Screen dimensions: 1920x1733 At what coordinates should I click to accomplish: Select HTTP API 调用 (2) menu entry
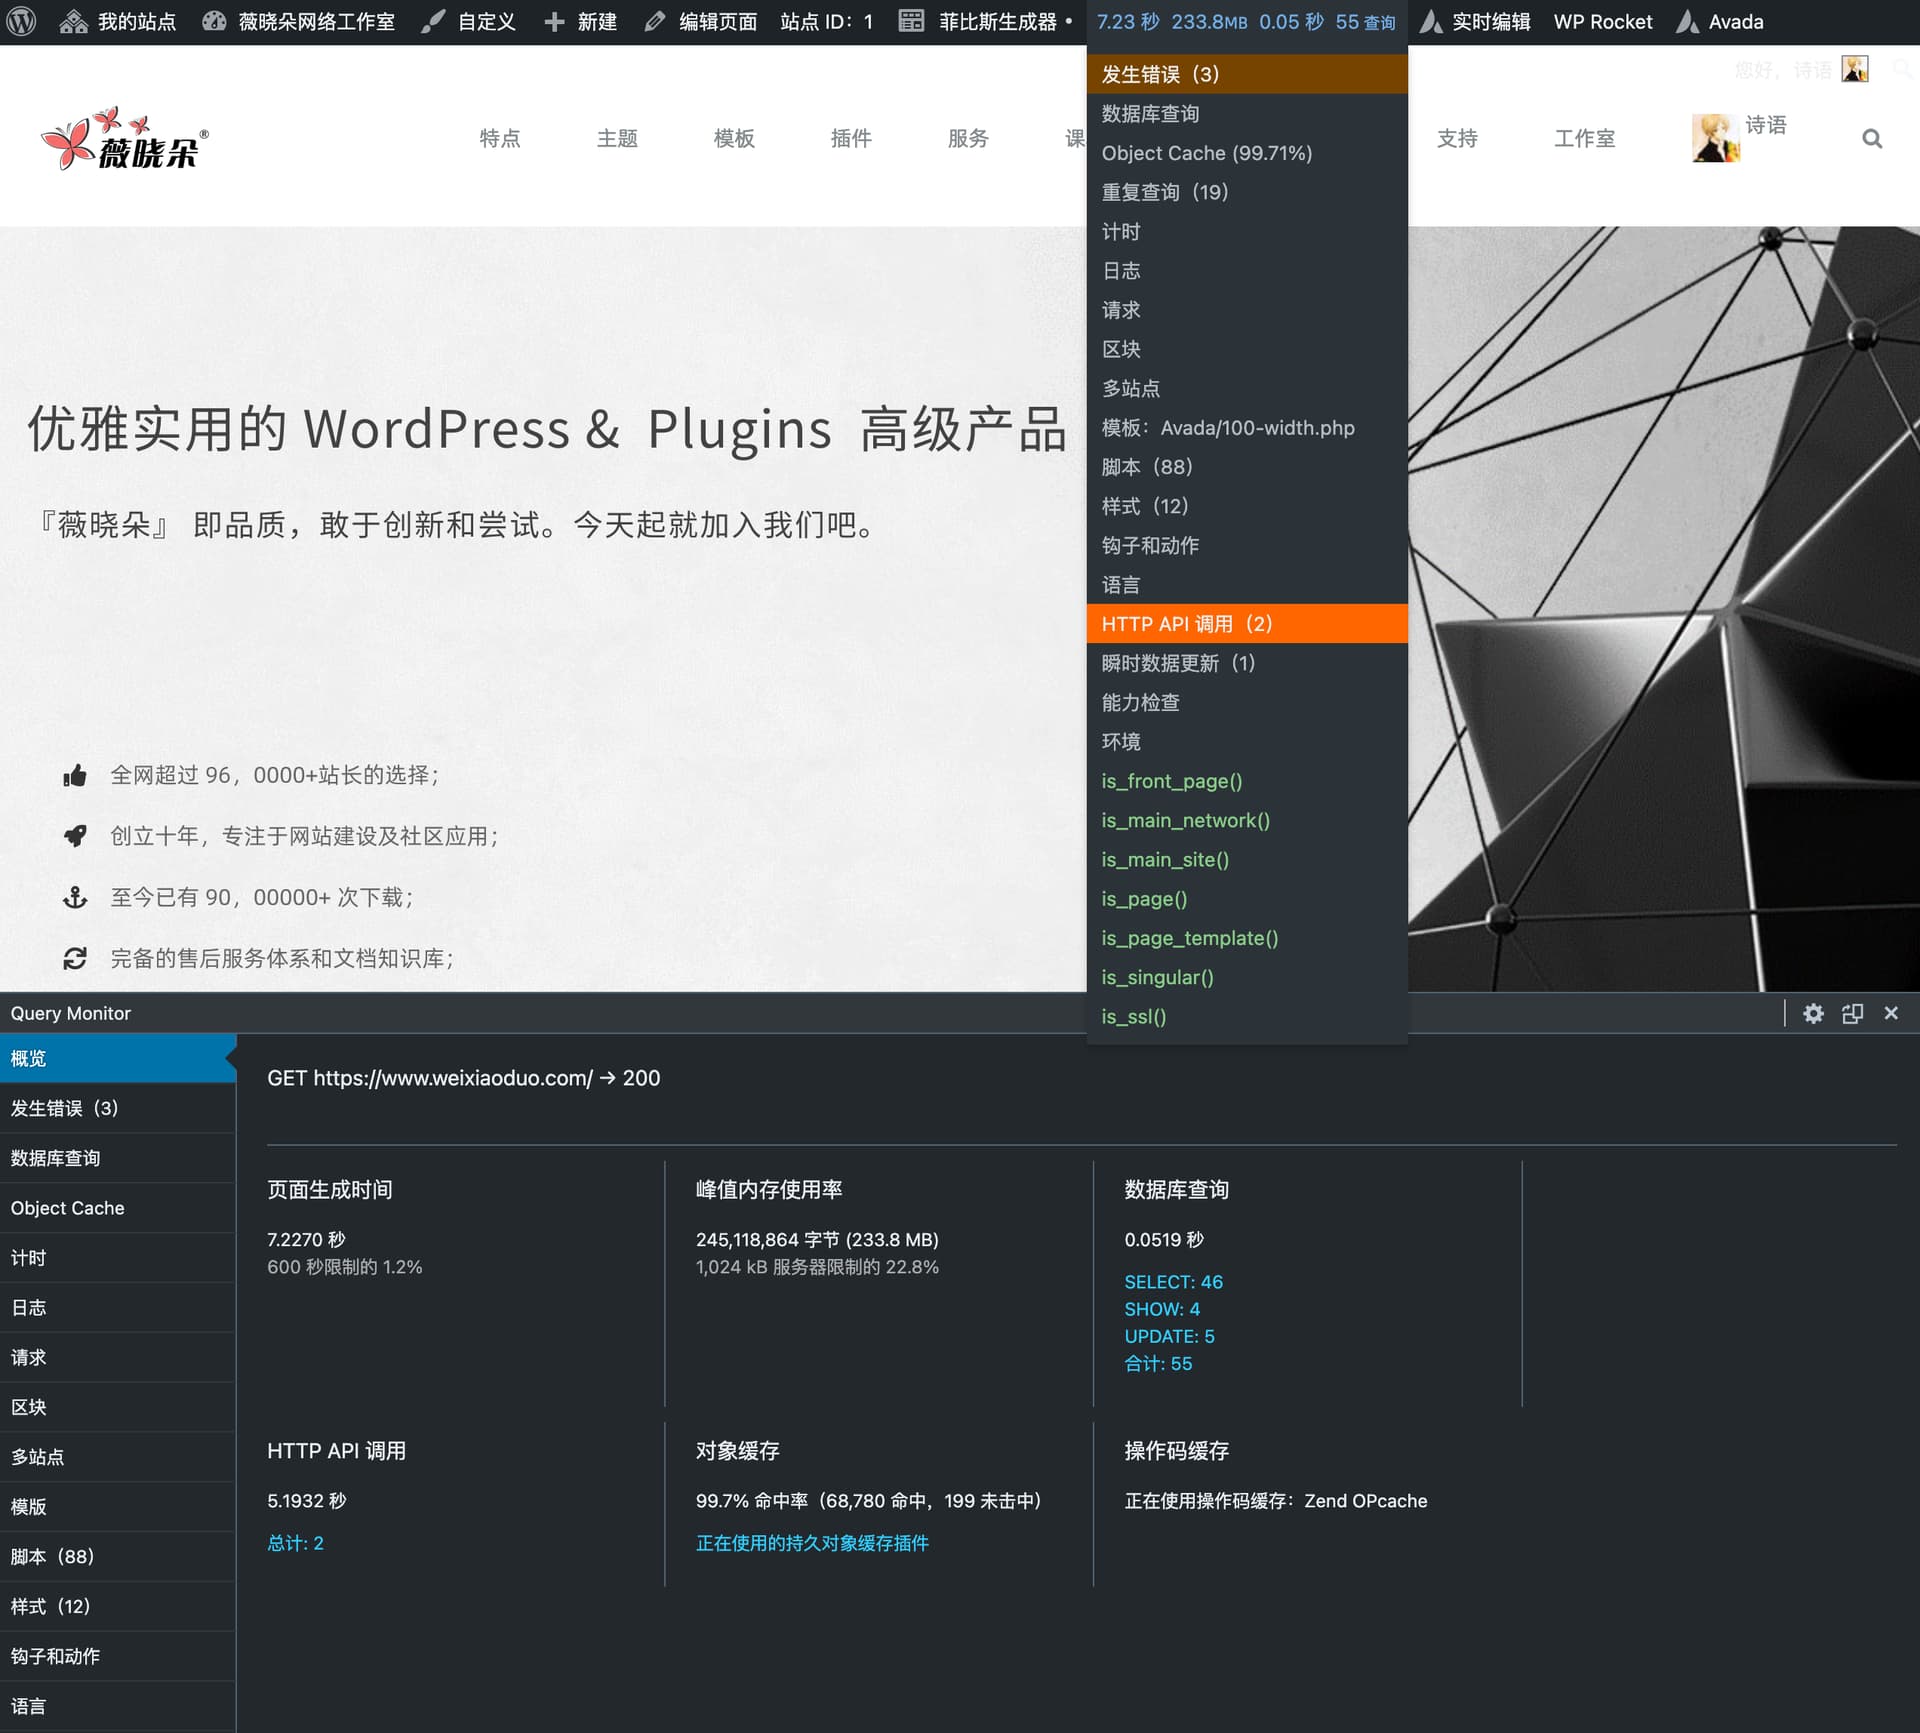point(1186,624)
